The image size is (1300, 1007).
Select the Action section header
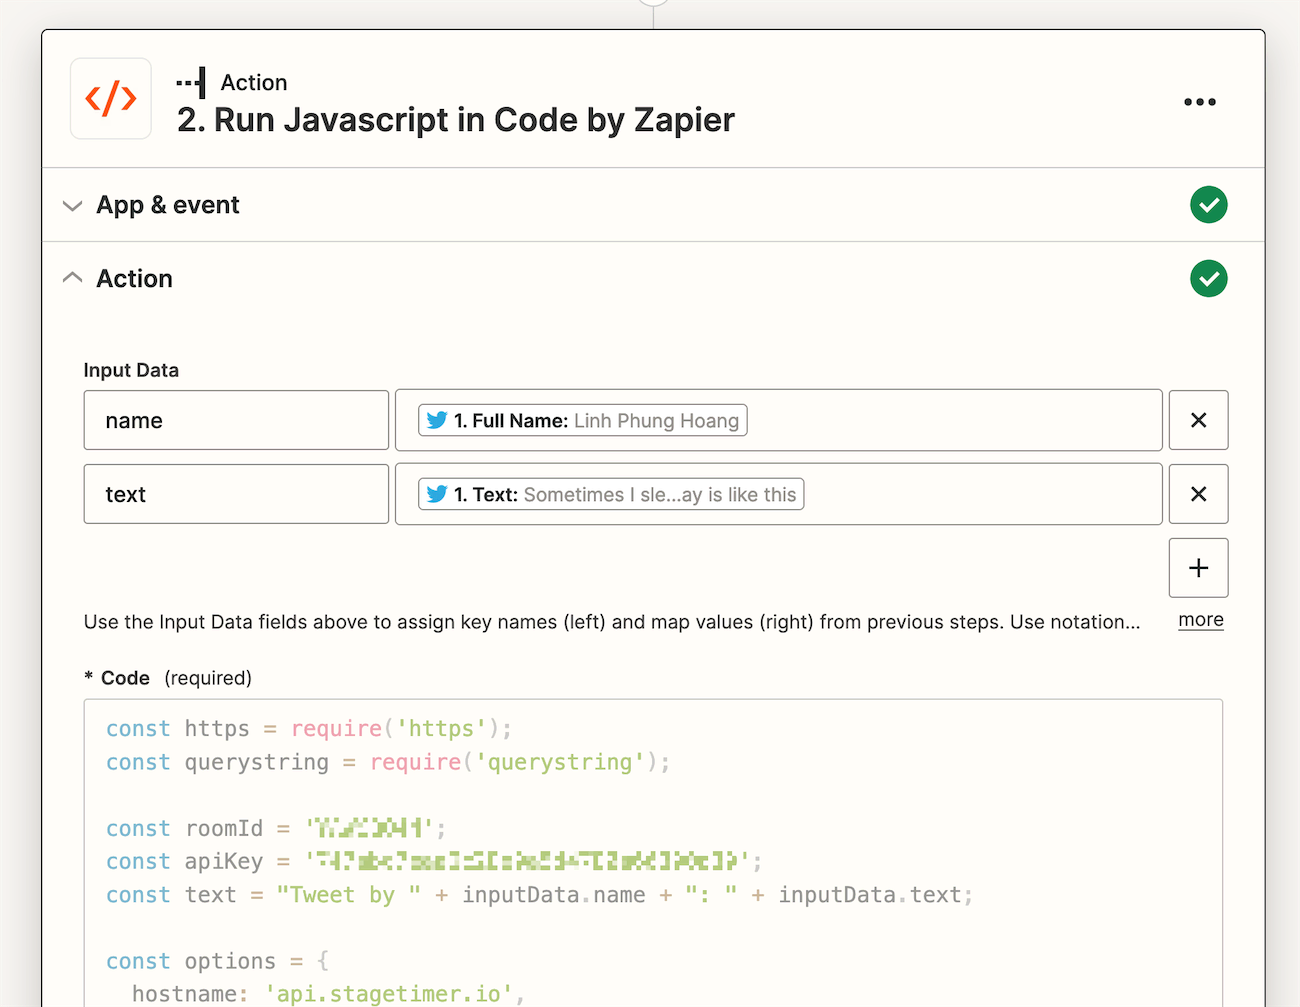pyautogui.click(x=134, y=278)
